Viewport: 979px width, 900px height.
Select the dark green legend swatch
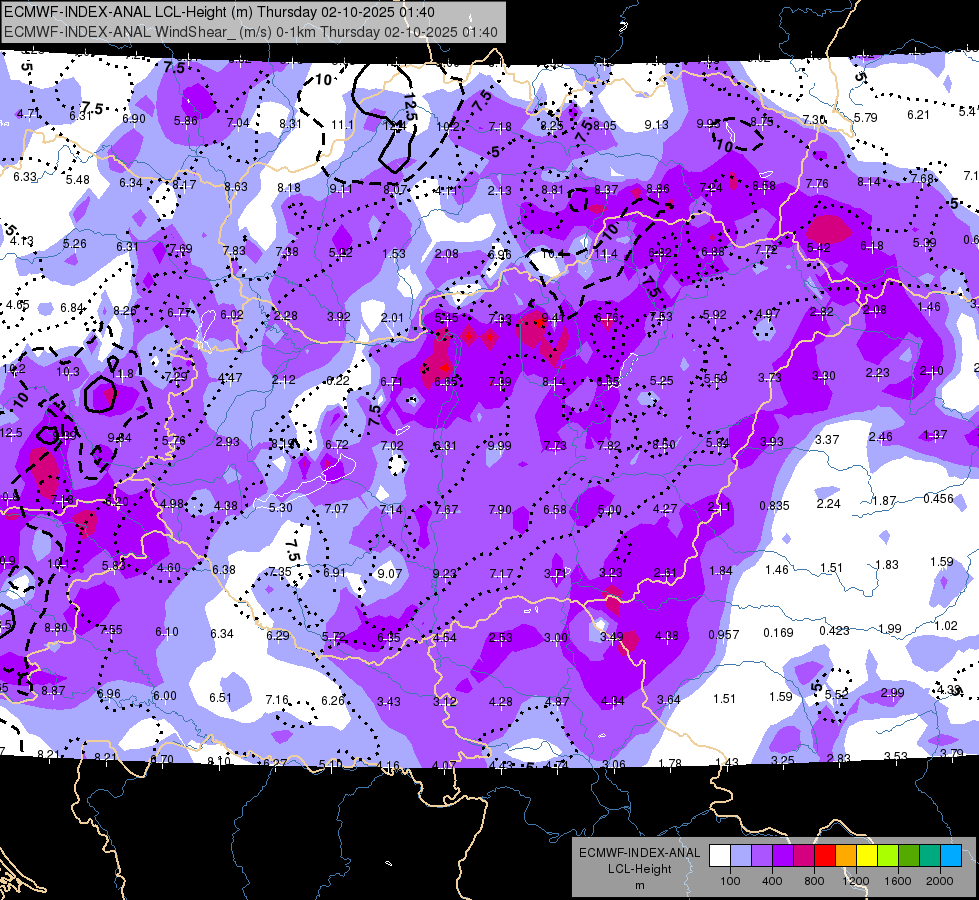pyautogui.click(x=908, y=855)
